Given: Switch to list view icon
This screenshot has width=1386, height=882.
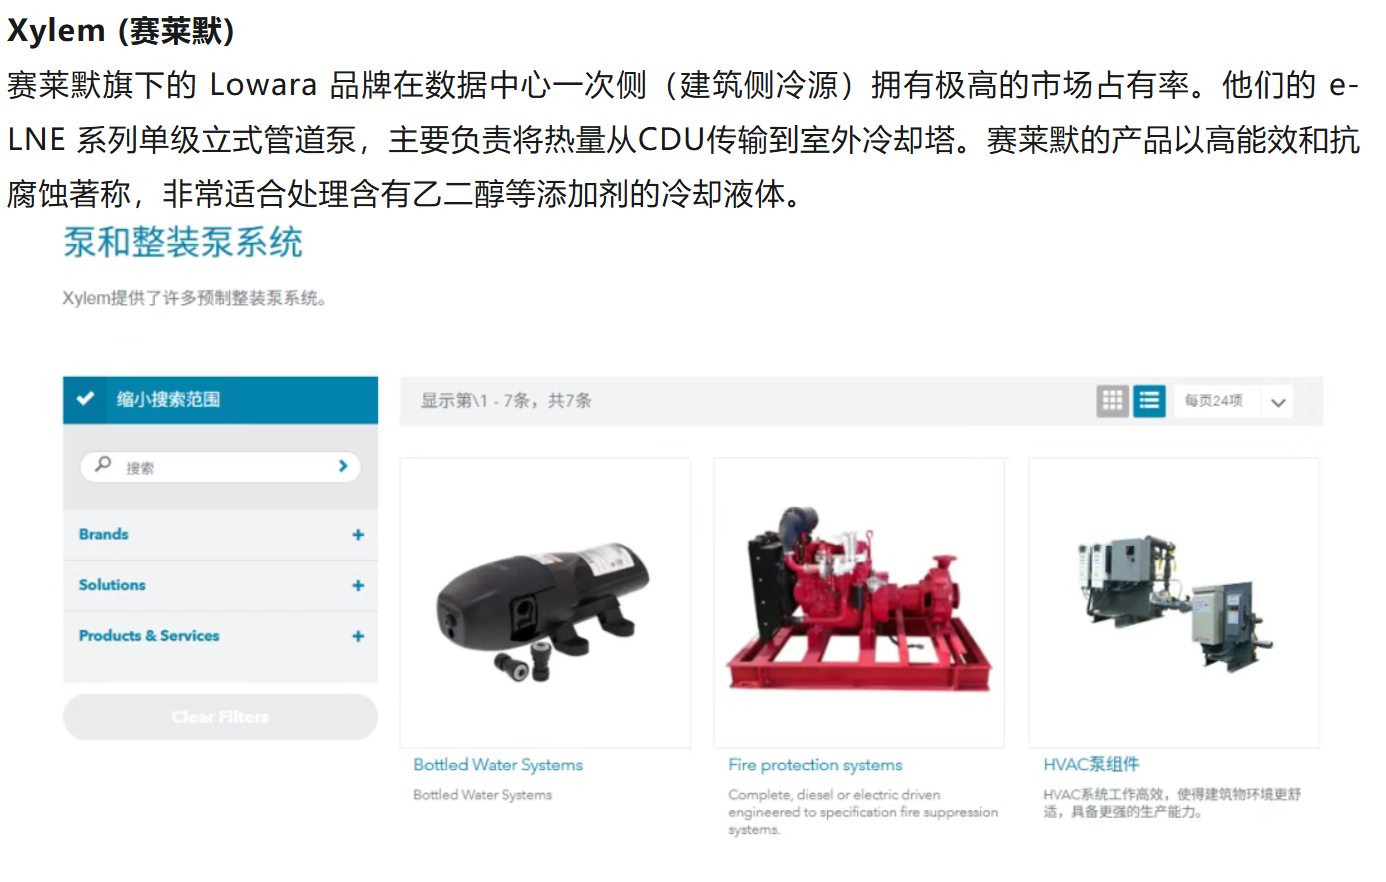Looking at the screenshot, I should click(1149, 401).
